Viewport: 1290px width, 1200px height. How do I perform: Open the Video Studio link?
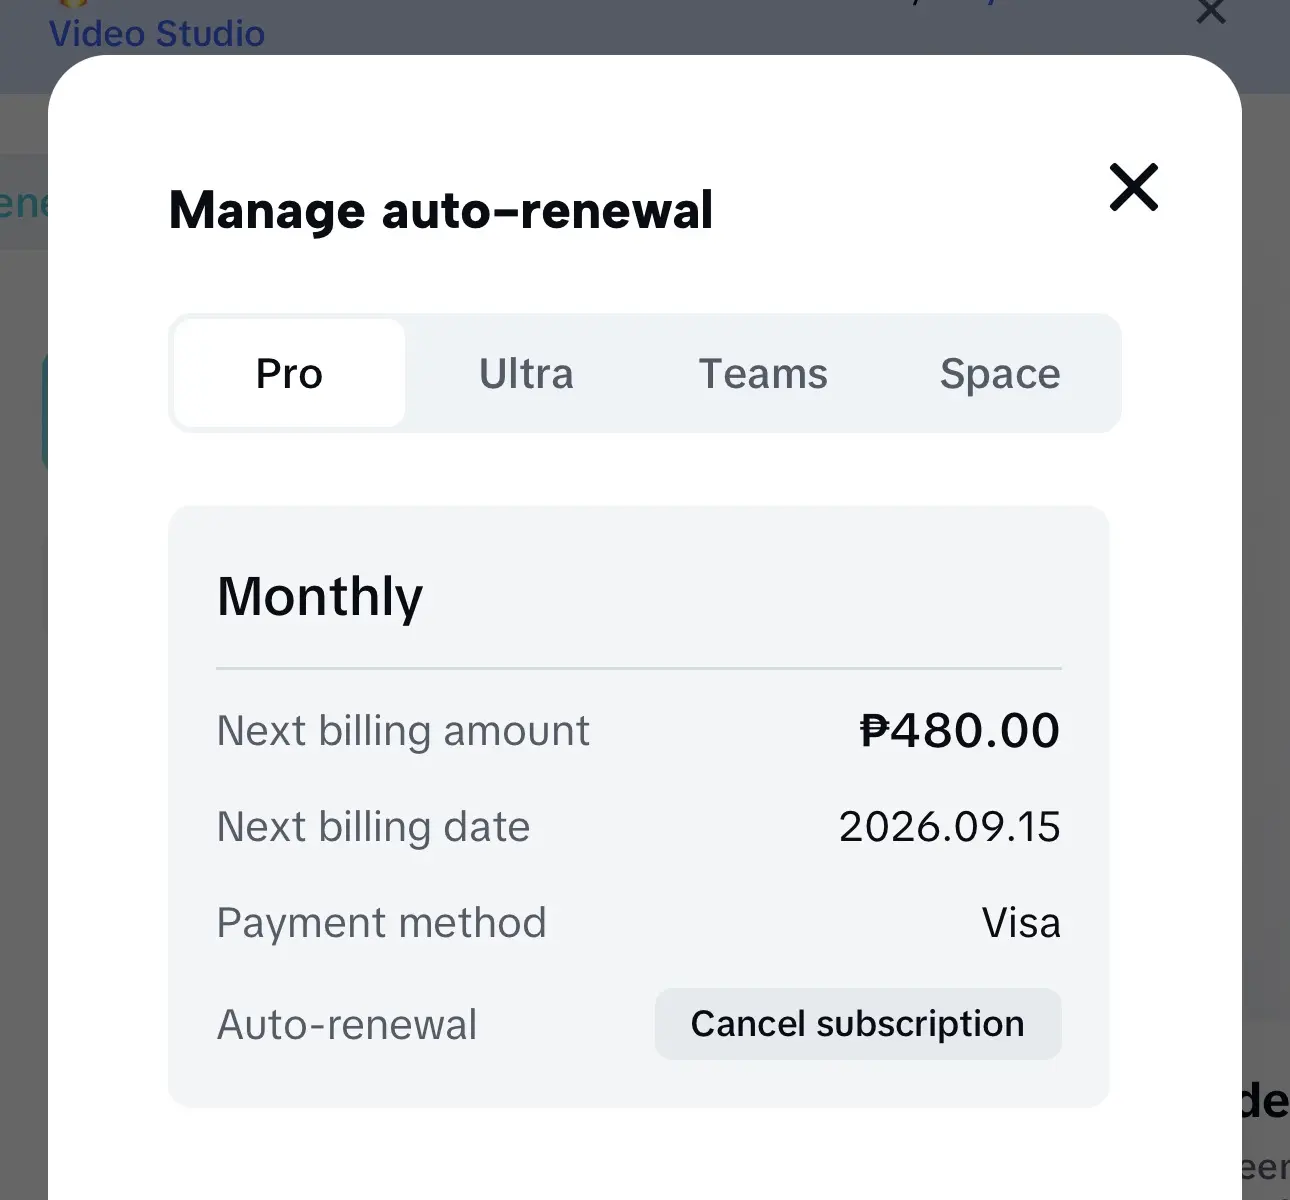(x=157, y=34)
